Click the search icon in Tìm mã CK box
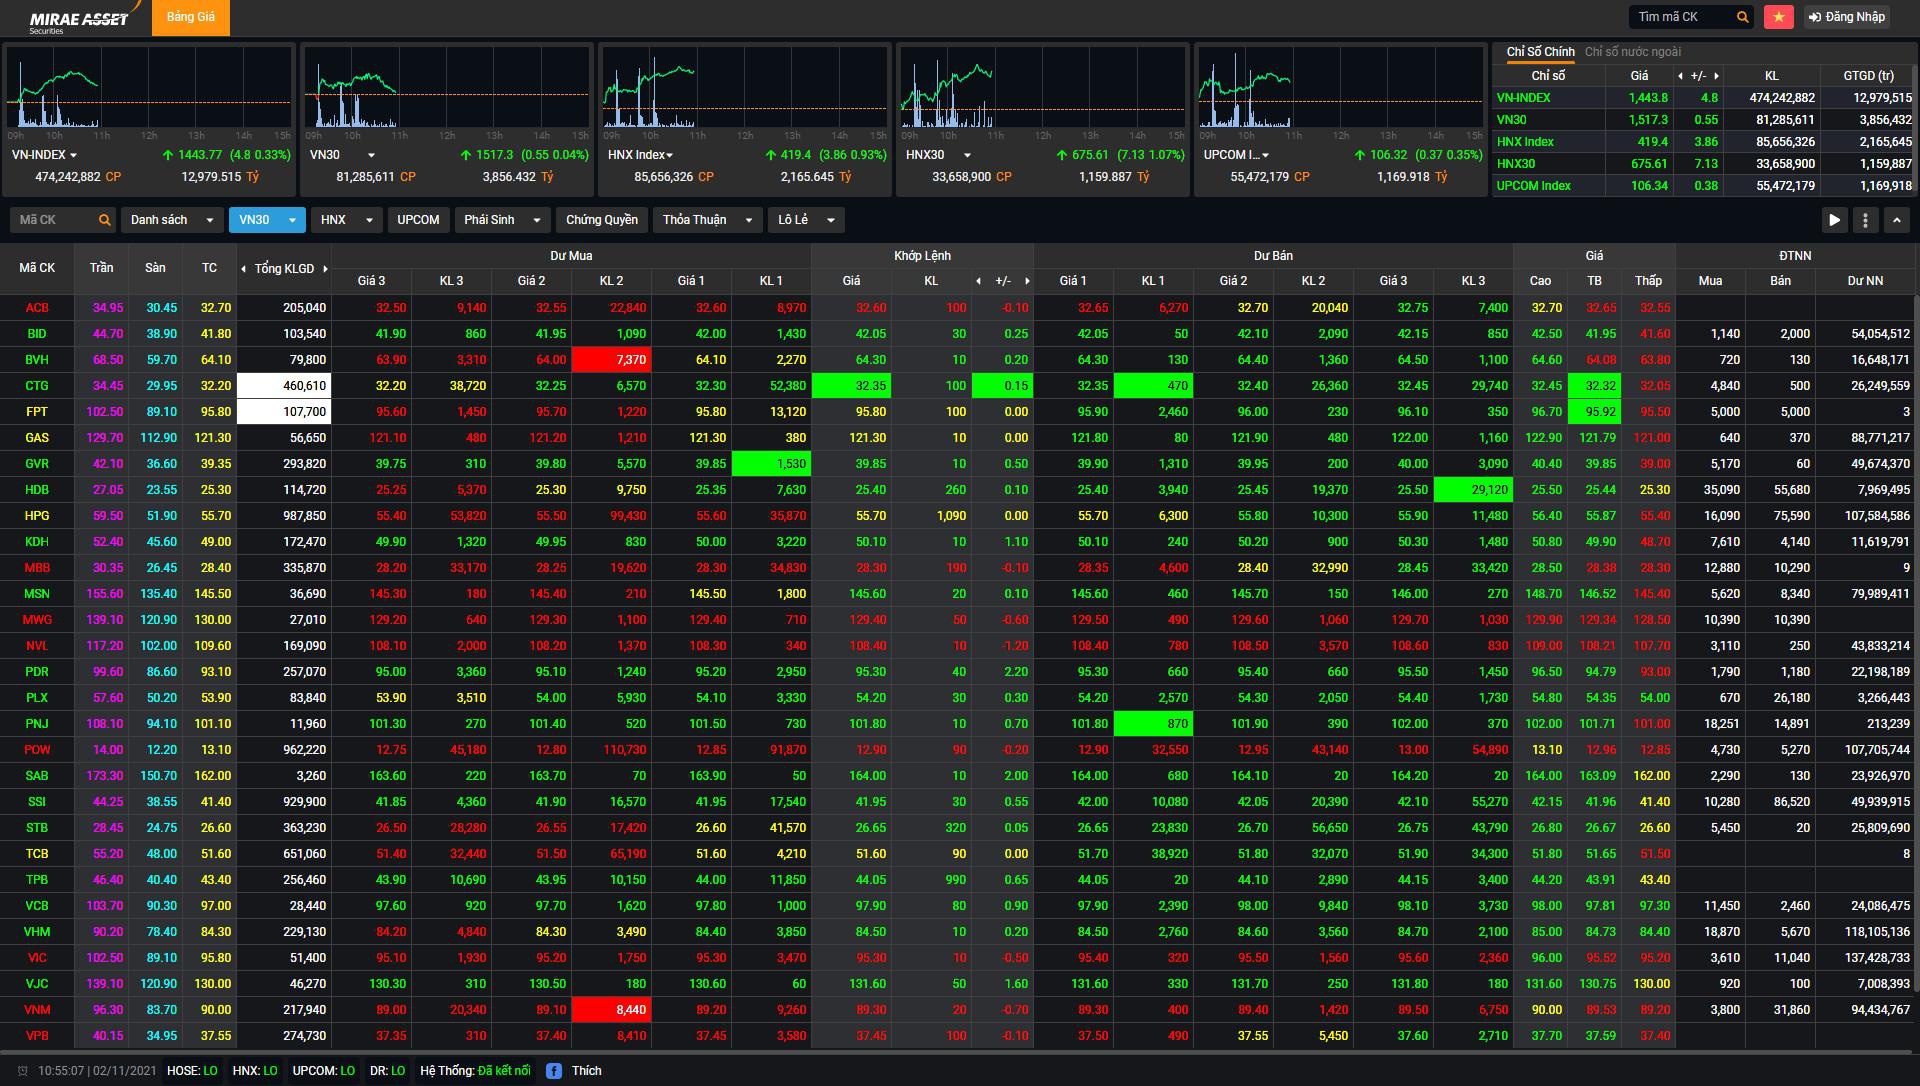Screen dimensions: 1920x1086 [x=1742, y=17]
